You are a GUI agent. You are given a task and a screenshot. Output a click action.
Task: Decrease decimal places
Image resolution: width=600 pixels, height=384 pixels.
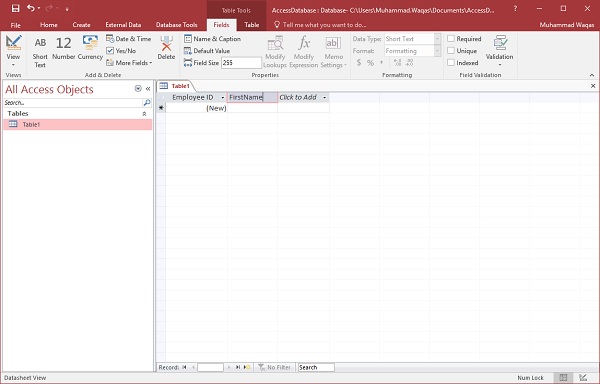(x=409, y=62)
